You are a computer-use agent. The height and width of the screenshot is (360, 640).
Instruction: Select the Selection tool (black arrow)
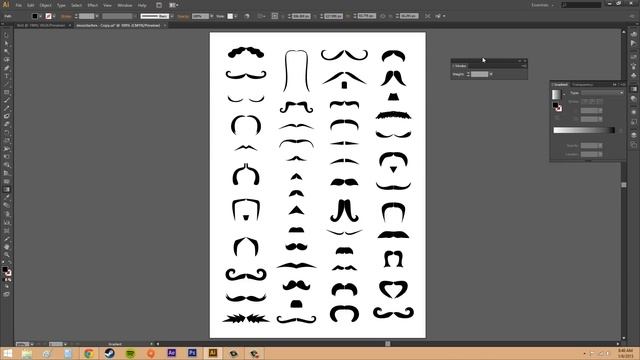click(6, 35)
